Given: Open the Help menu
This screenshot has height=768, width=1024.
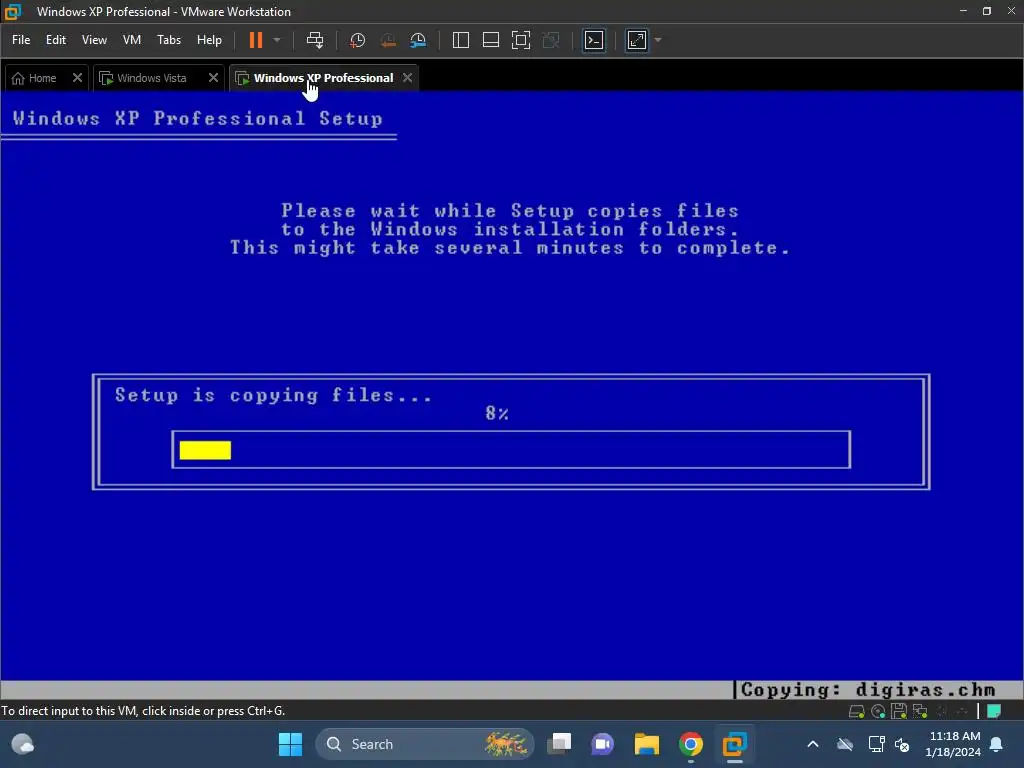Looking at the screenshot, I should pos(209,40).
